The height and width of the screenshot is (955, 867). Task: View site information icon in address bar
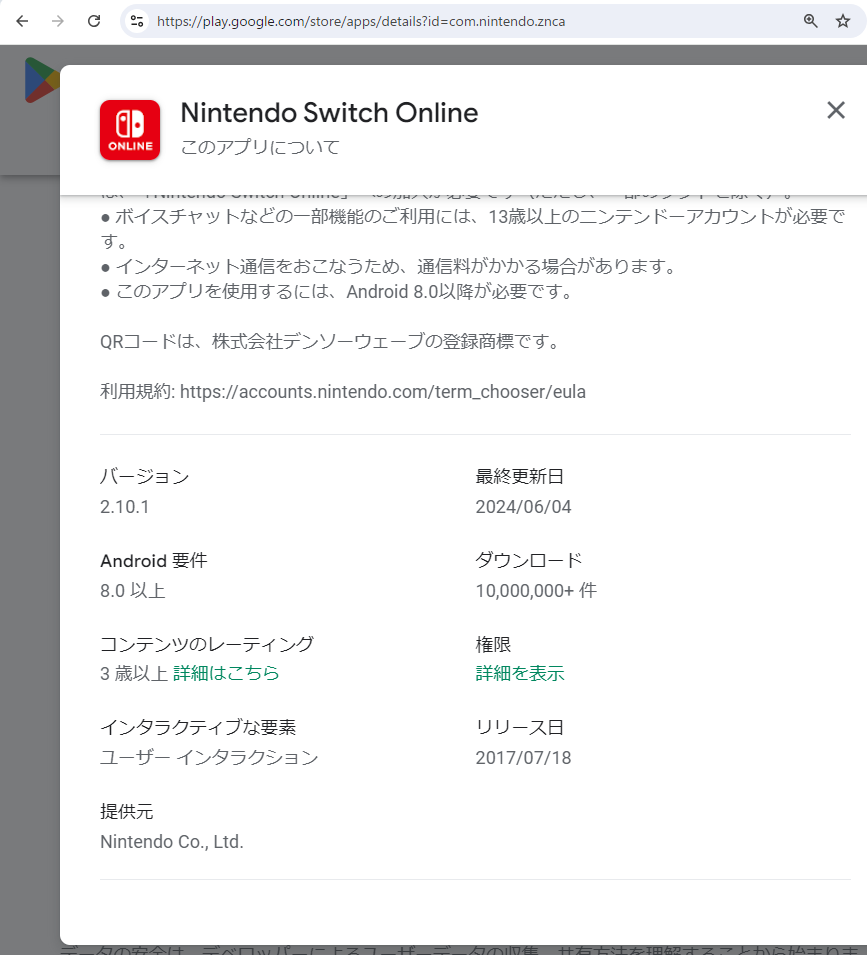(137, 21)
